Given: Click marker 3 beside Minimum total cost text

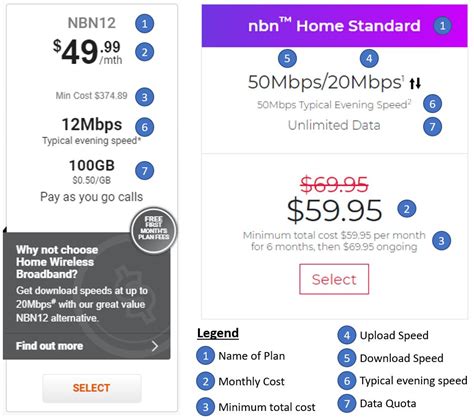Looking at the screenshot, I should (441, 241).
